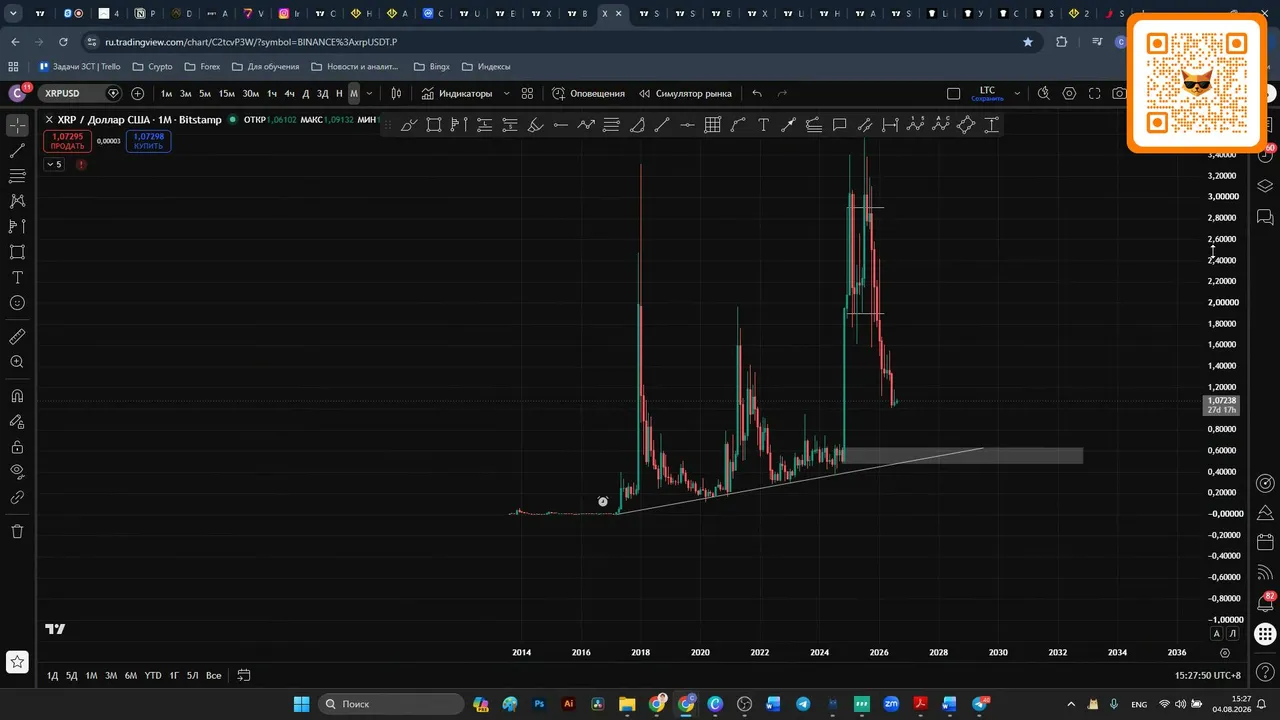Select the 6М date range
The width and height of the screenshot is (1280, 720).
point(131,676)
